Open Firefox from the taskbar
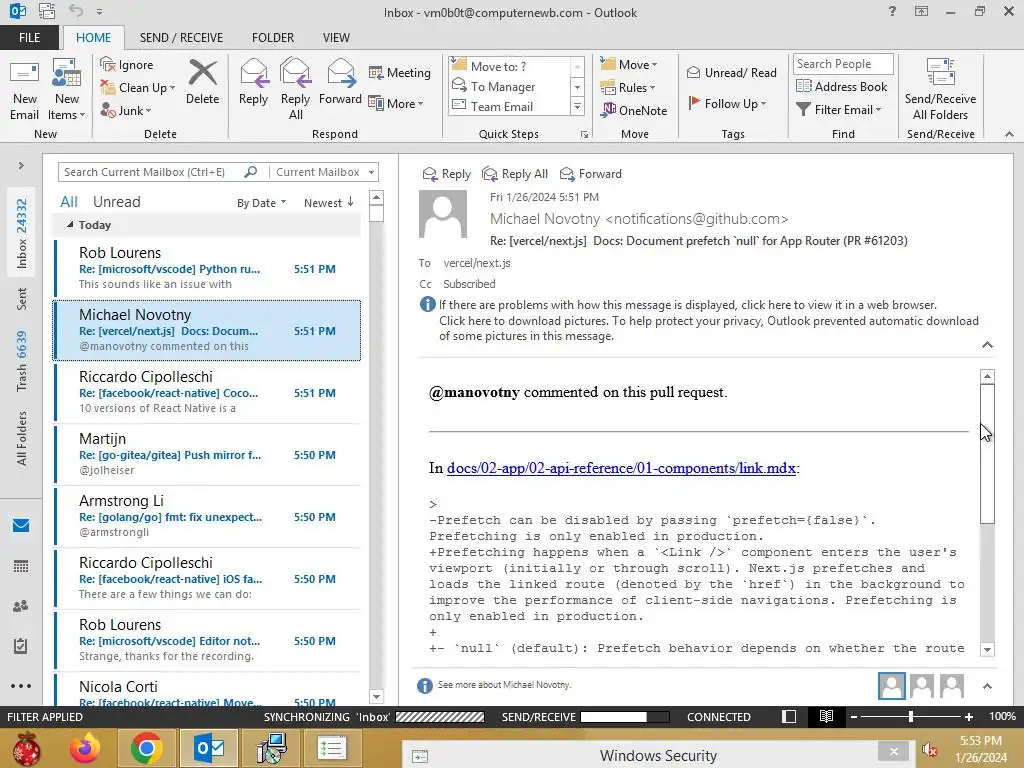Screen dimensions: 1024x768 click(86, 748)
